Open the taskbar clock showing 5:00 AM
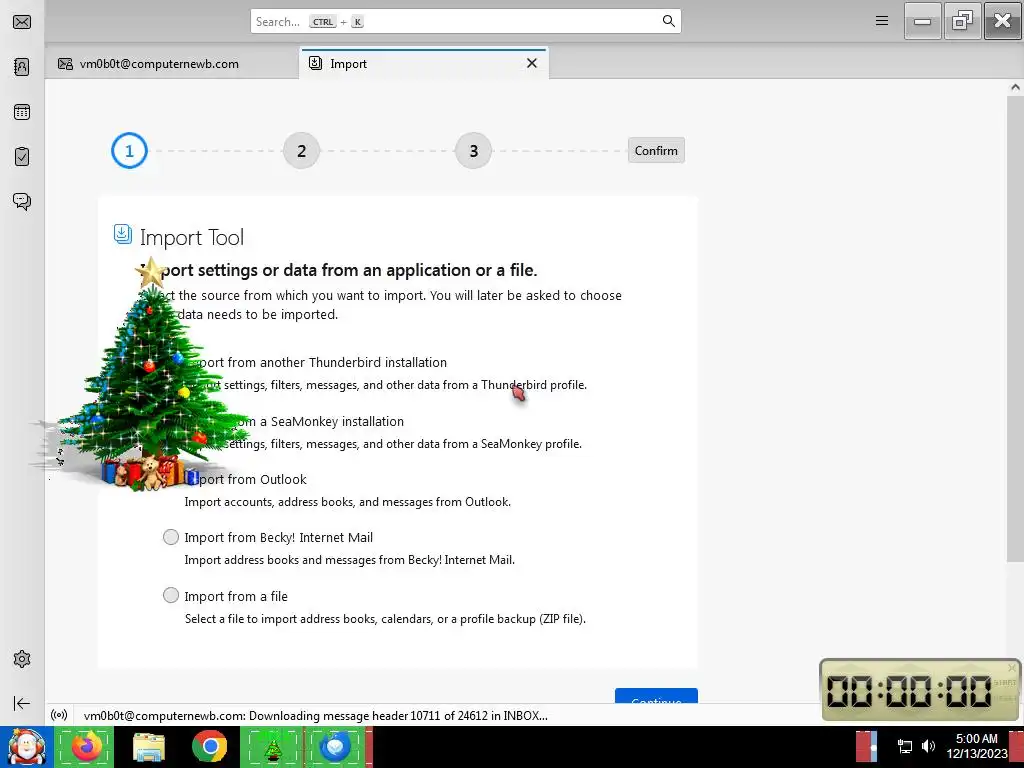1024x768 pixels. tap(976, 746)
